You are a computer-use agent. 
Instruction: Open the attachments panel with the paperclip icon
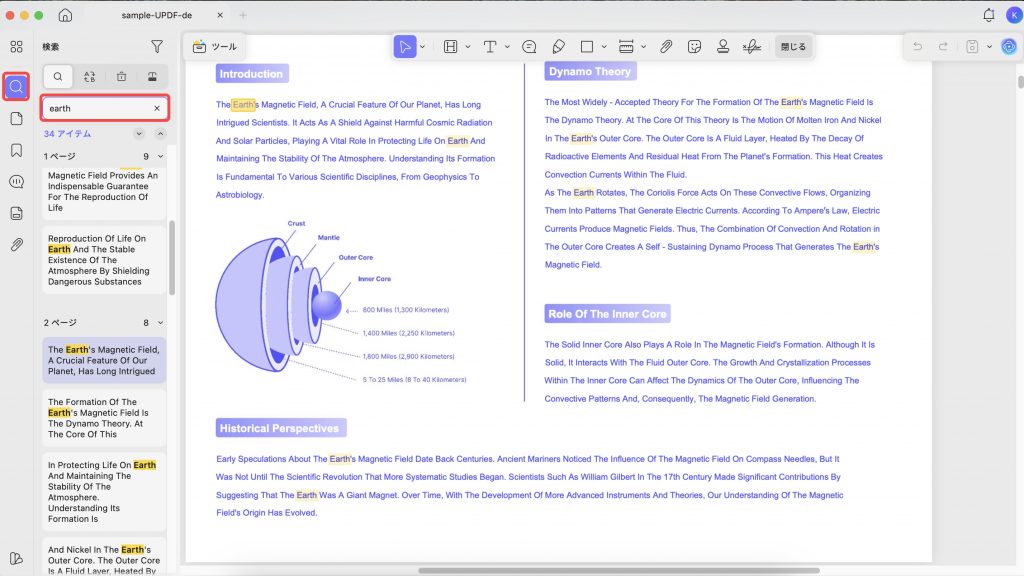[x=16, y=245]
